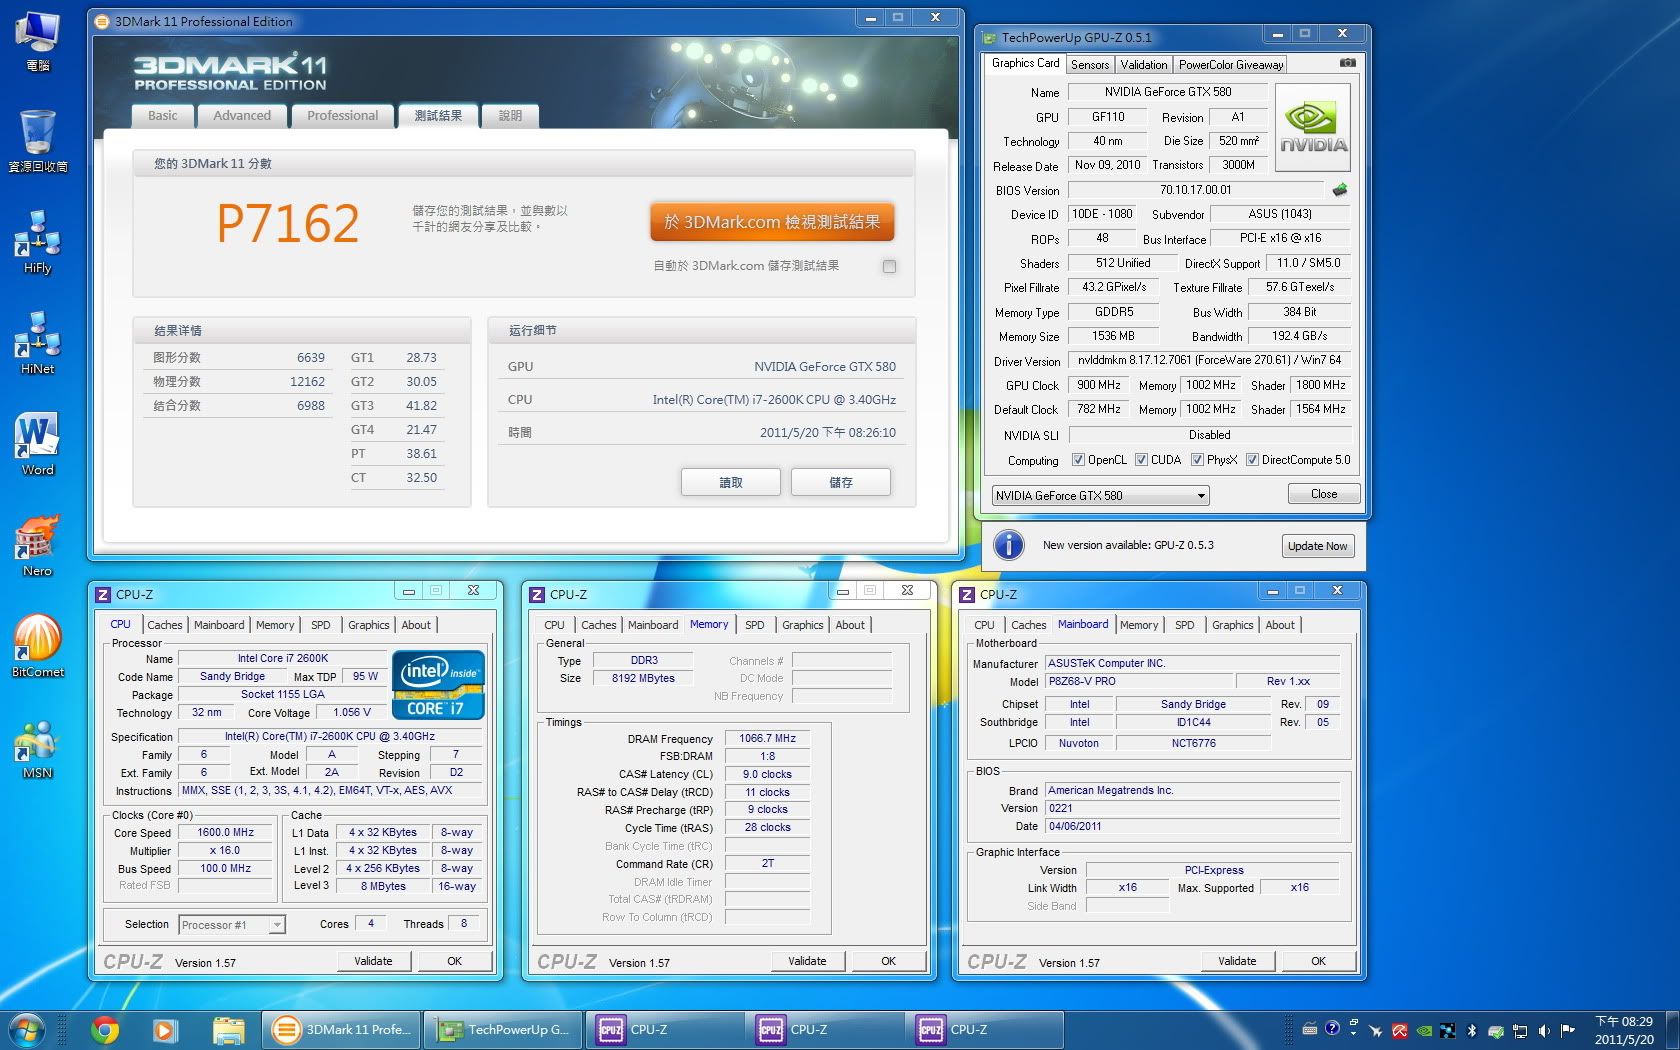Click the info icon in GPU-Z update bar
The width and height of the screenshot is (1680, 1050).
pos(1009,545)
